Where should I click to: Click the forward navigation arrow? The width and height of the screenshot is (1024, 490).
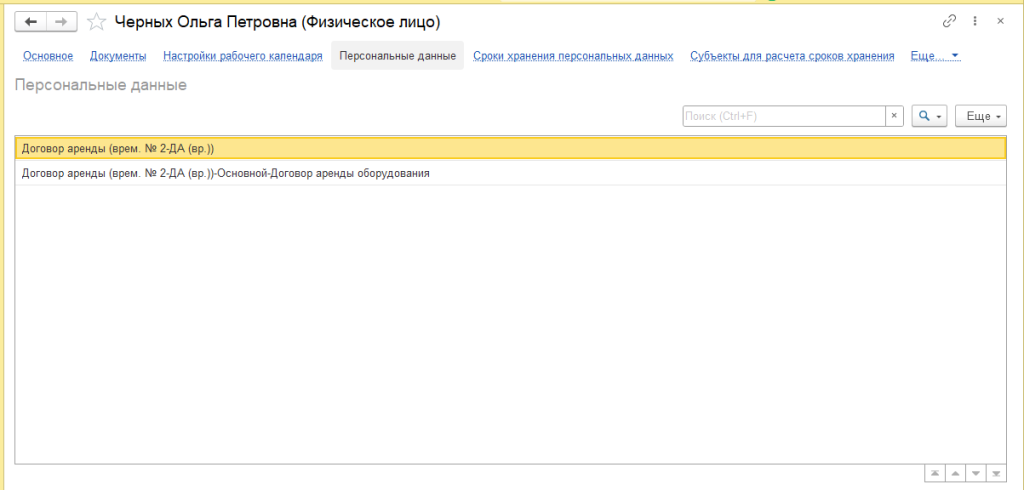tap(62, 21)
